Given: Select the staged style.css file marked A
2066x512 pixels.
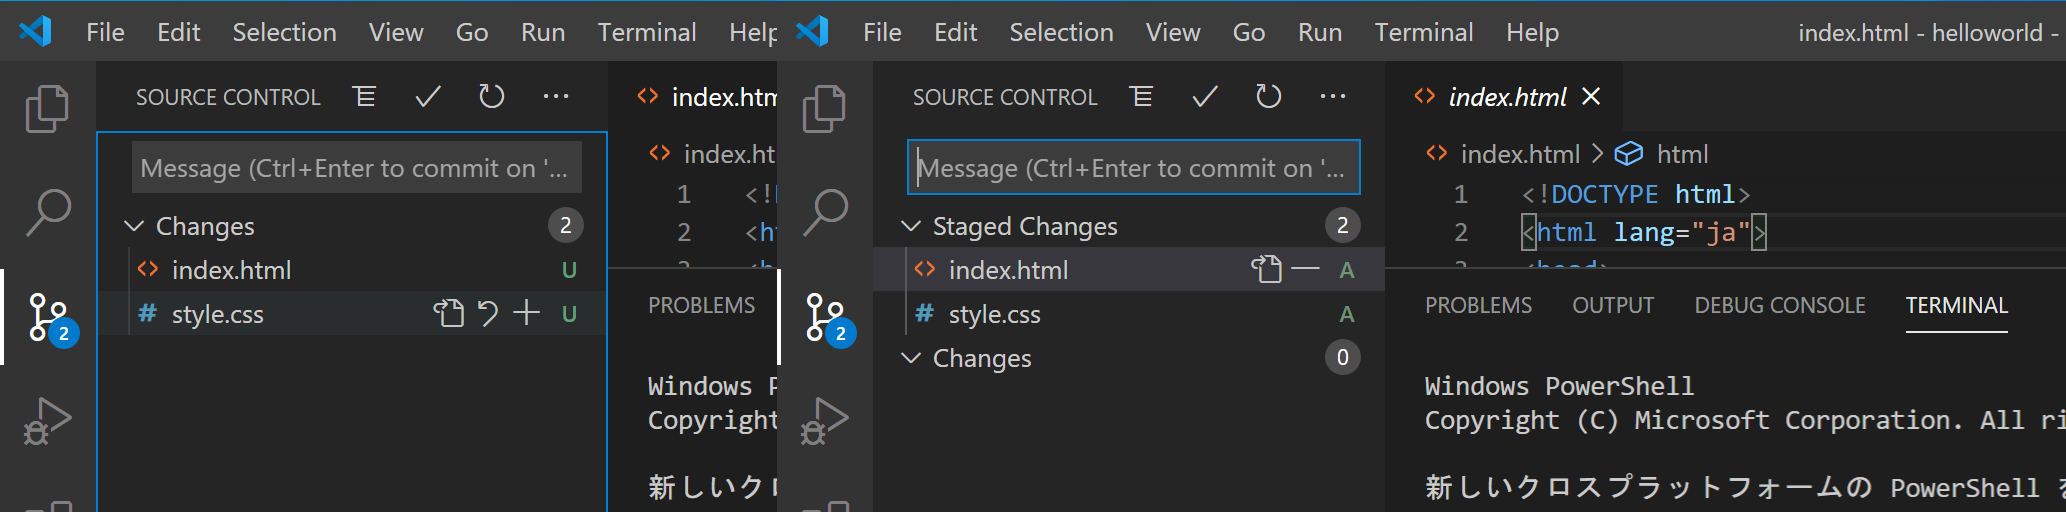Looking at the screenshot, I should click(x=995, y=315).
